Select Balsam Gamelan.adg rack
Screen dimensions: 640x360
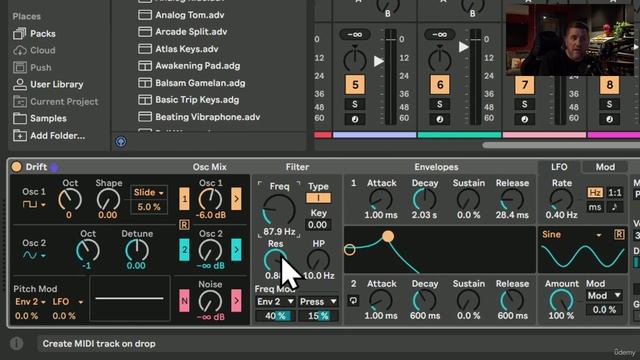coord(192,83)
